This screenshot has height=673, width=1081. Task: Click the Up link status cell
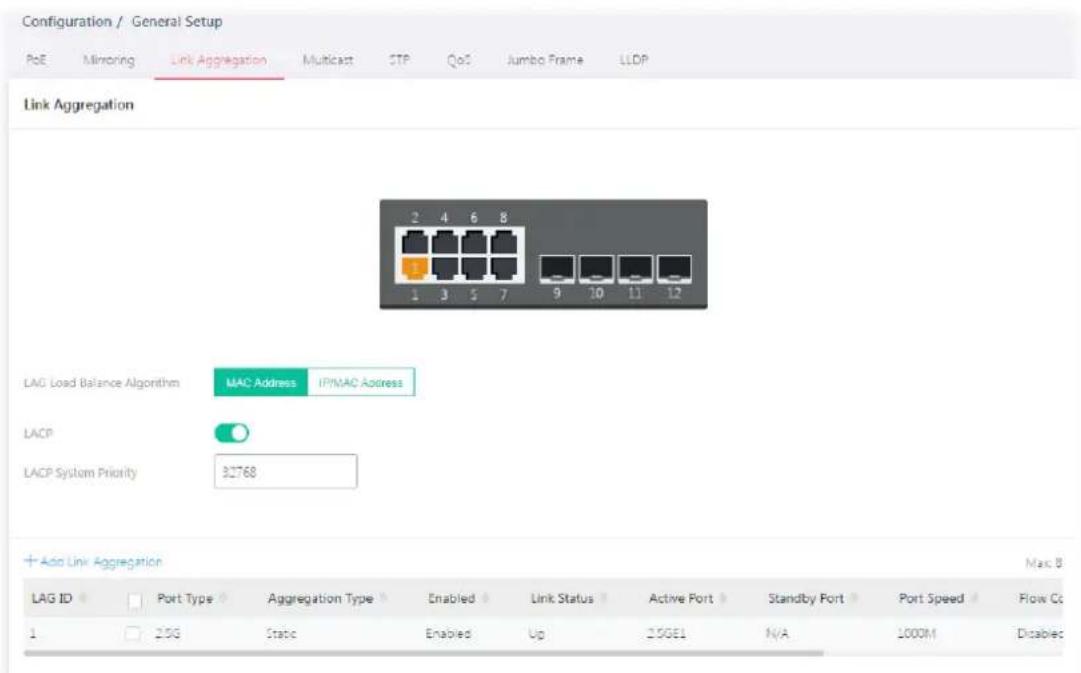(536, 633)
